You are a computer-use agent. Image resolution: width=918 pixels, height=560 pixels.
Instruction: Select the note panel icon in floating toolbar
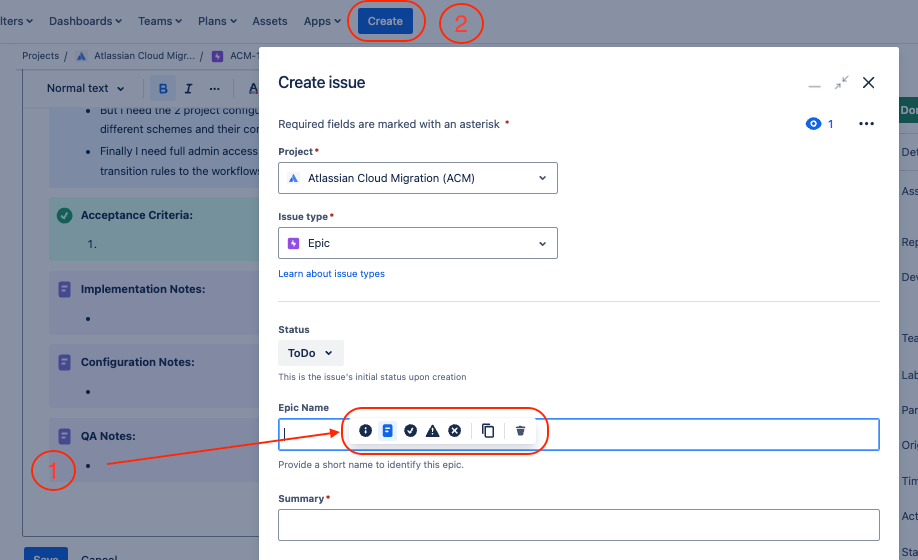coord(388,431)
